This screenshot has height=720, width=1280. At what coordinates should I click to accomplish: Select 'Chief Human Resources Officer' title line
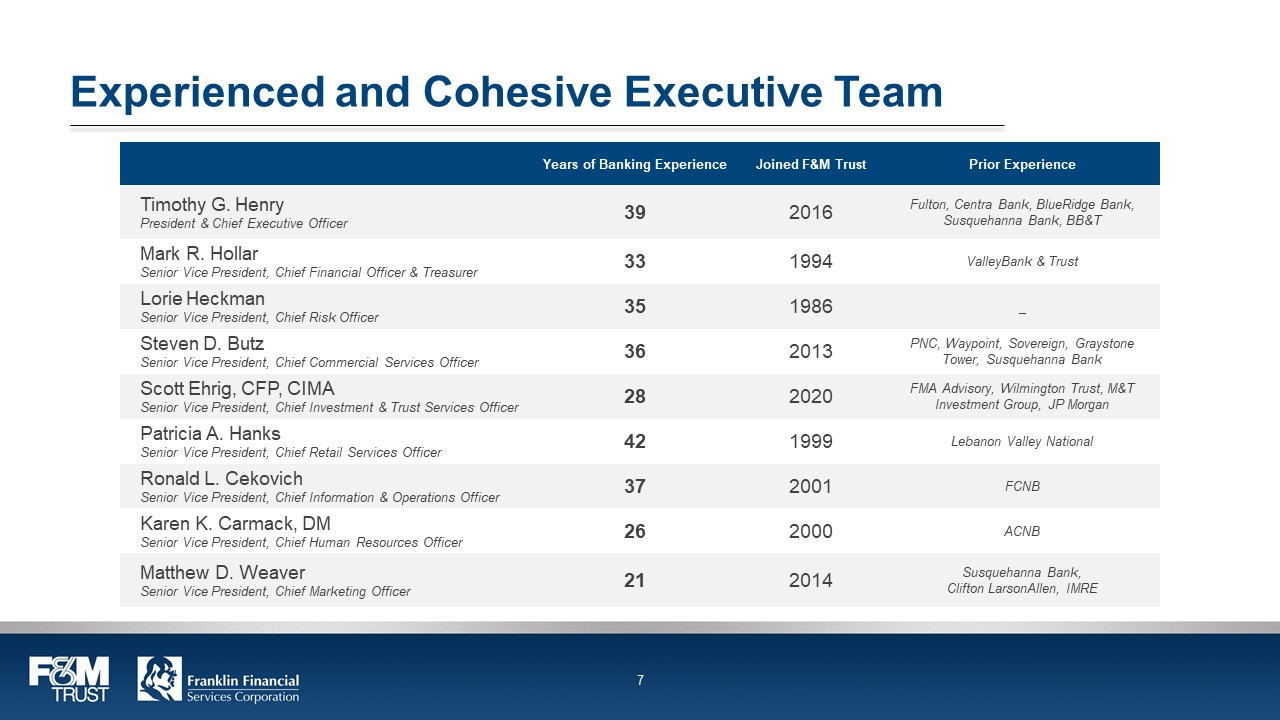302,543
